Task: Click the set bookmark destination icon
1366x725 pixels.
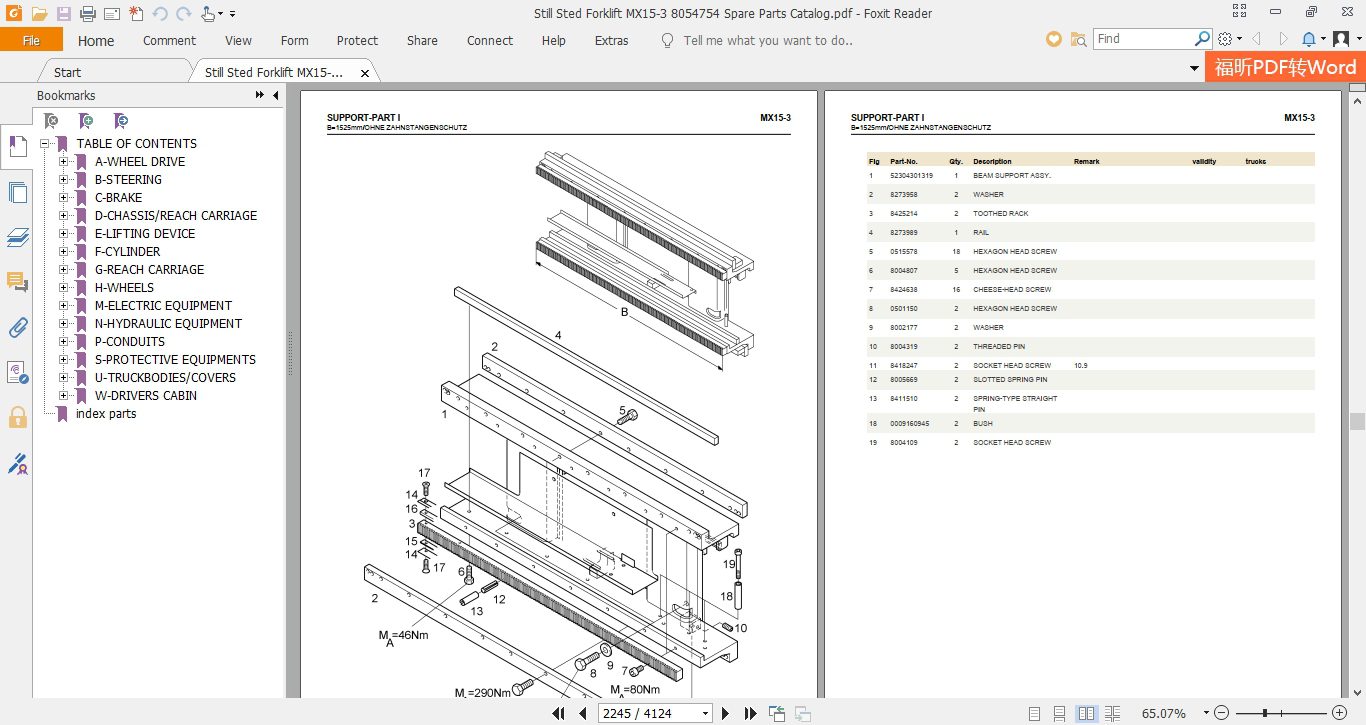Action: 120,121
